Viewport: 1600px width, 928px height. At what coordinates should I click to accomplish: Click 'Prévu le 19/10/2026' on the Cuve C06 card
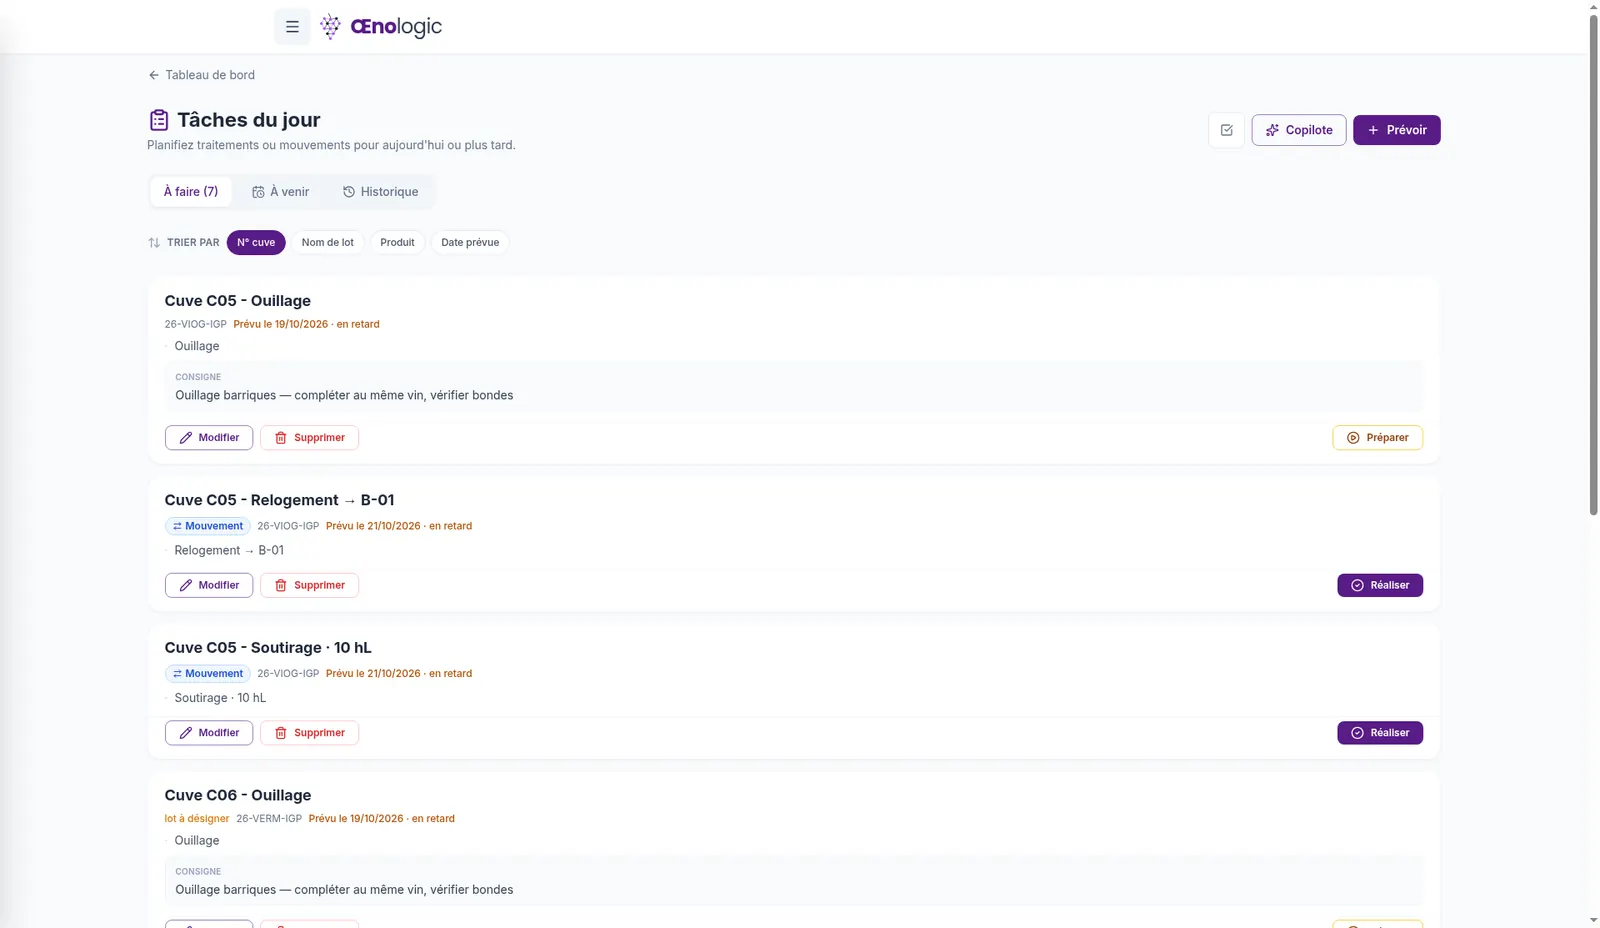(356, 819)
